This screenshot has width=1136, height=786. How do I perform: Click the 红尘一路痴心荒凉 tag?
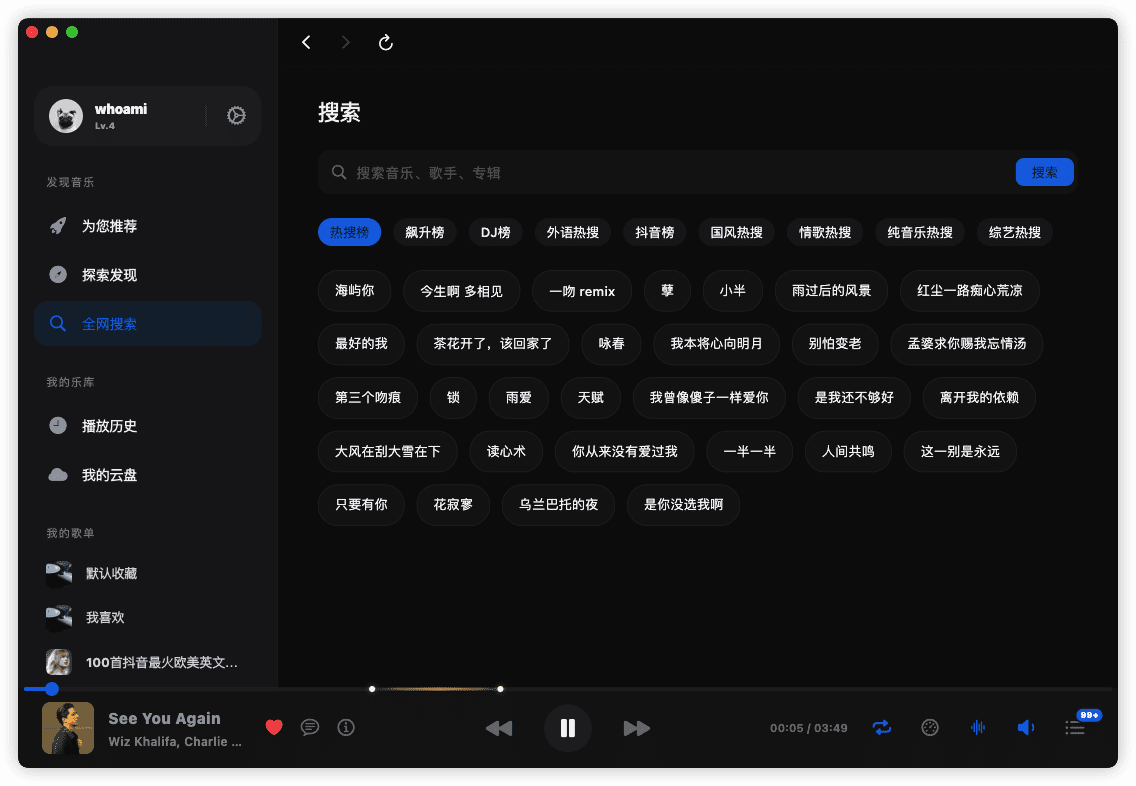pos(969,290)
